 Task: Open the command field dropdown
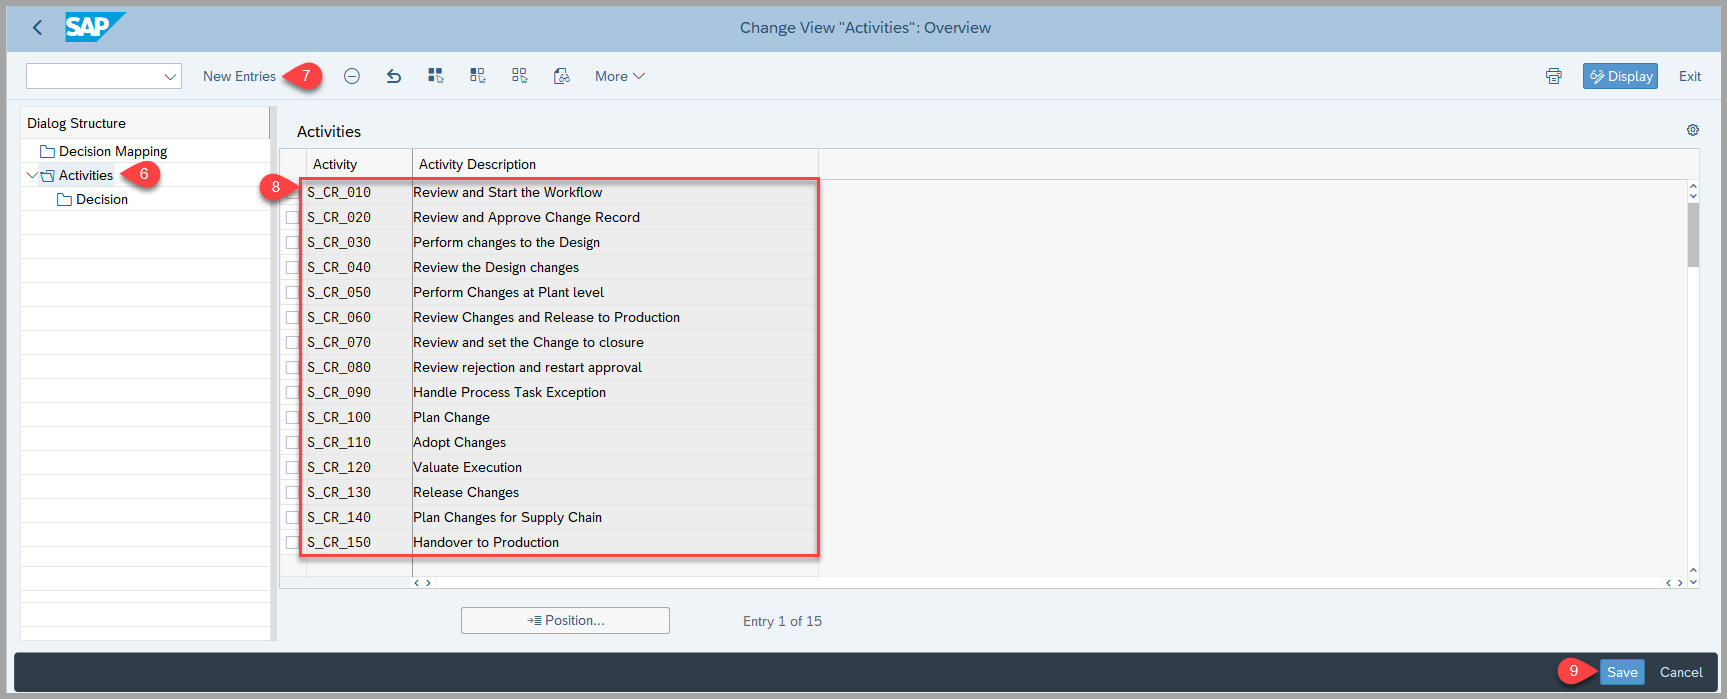point(170,77)
